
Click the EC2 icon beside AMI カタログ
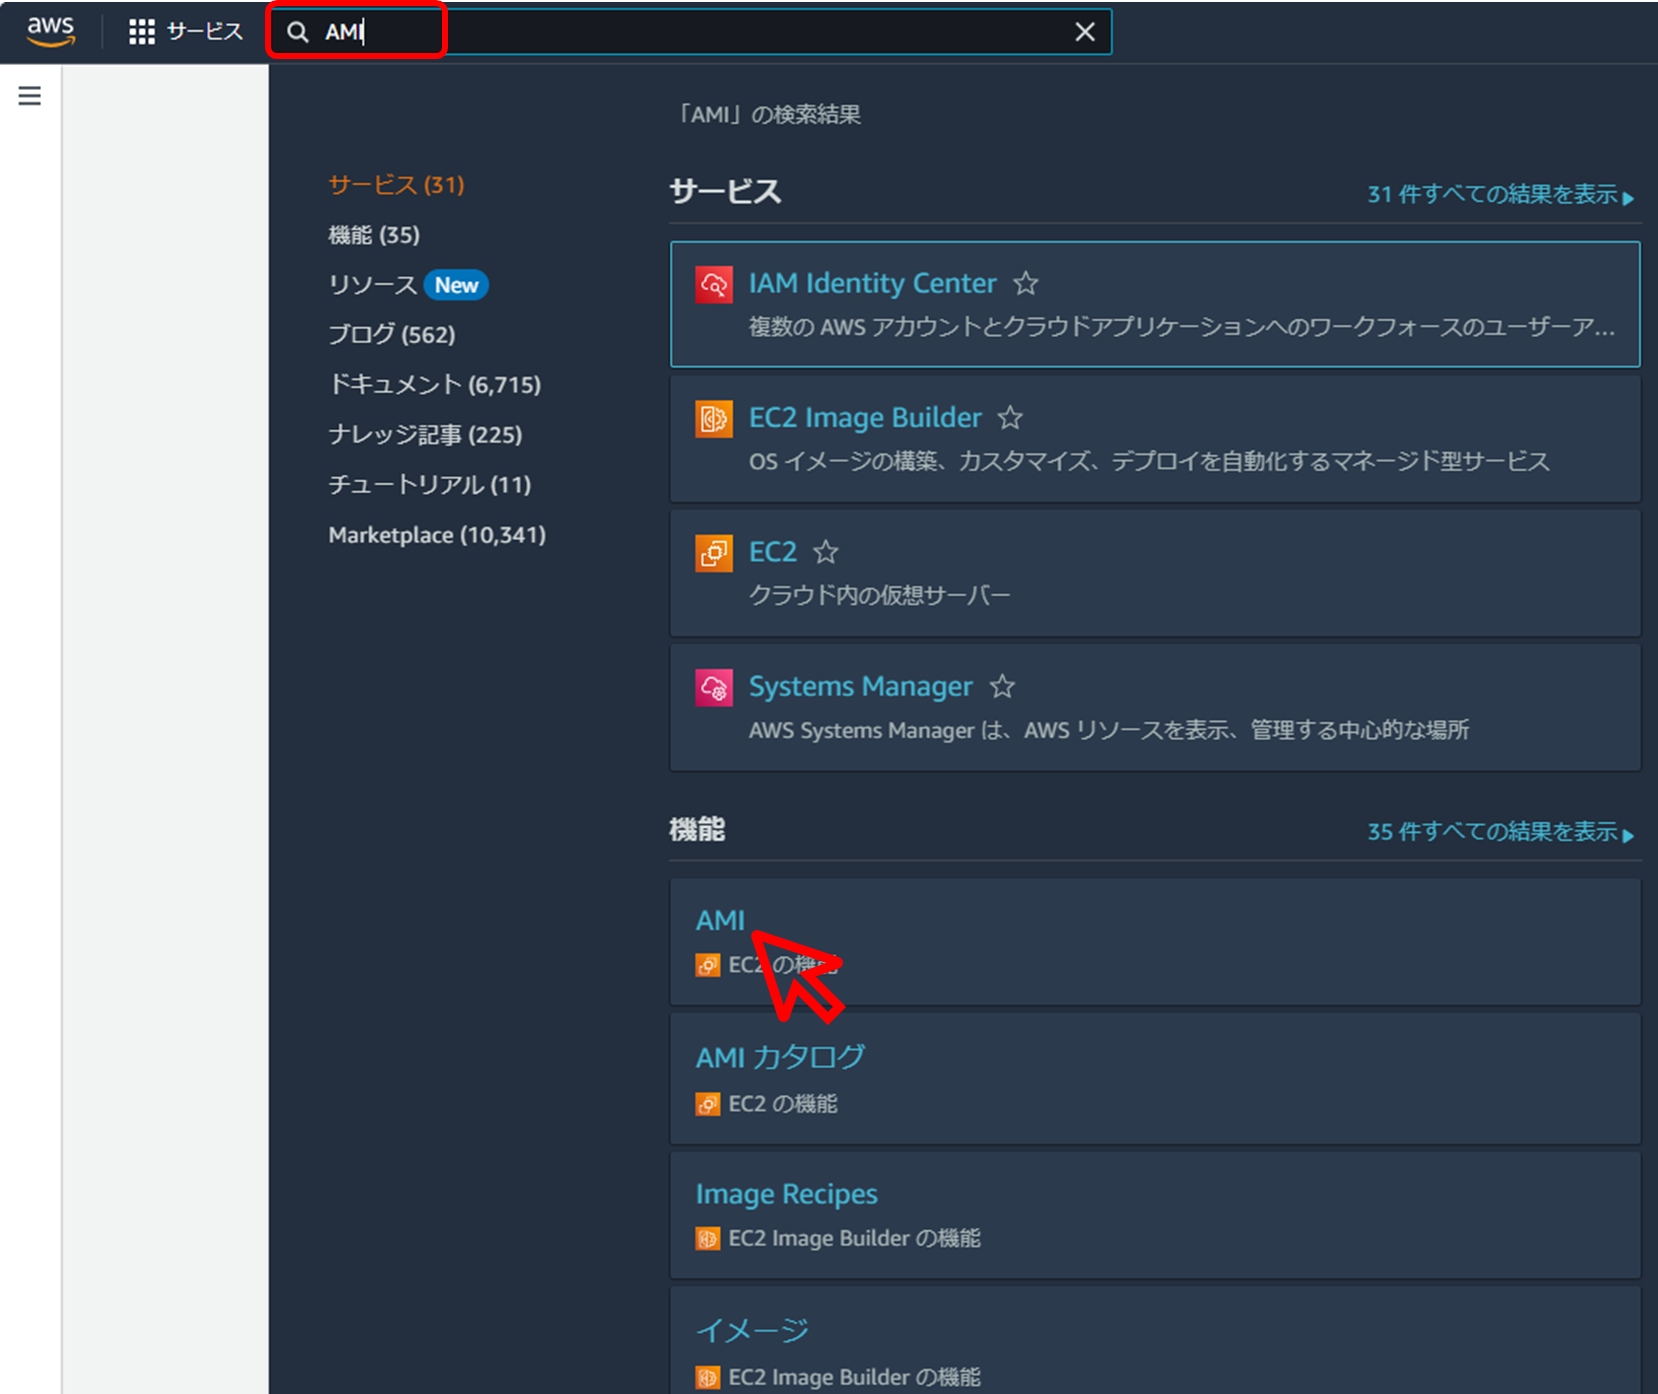click(x=707, y=1104)
